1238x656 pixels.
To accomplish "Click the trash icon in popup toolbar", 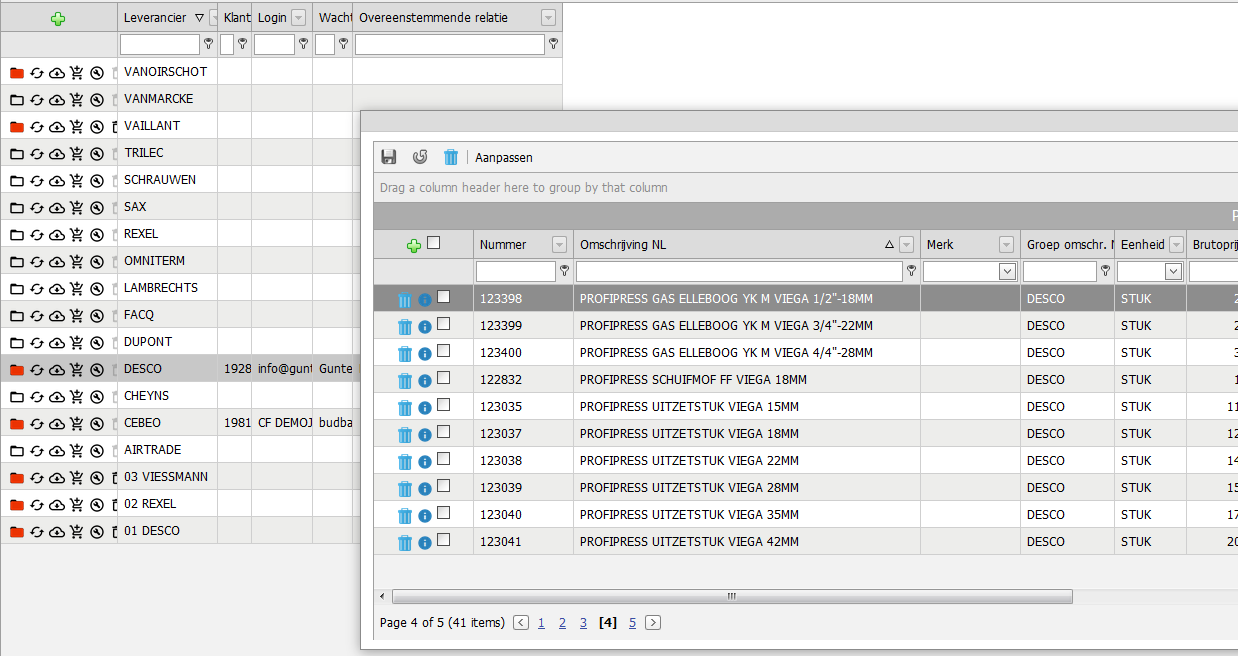I will [x=451, y=157].
